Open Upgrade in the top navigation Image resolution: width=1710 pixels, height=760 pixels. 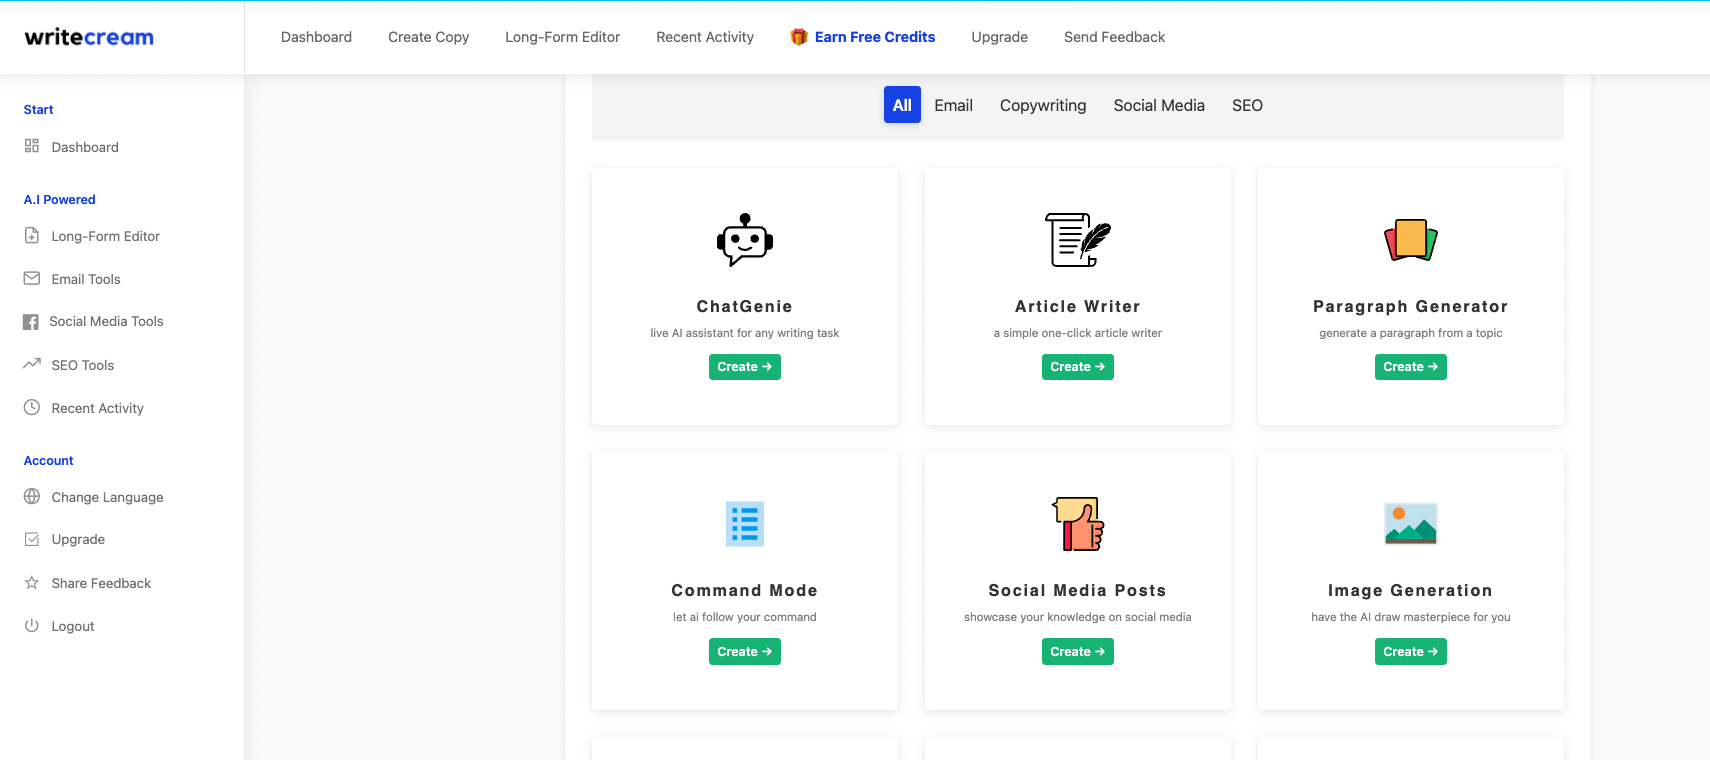(999, 37)
